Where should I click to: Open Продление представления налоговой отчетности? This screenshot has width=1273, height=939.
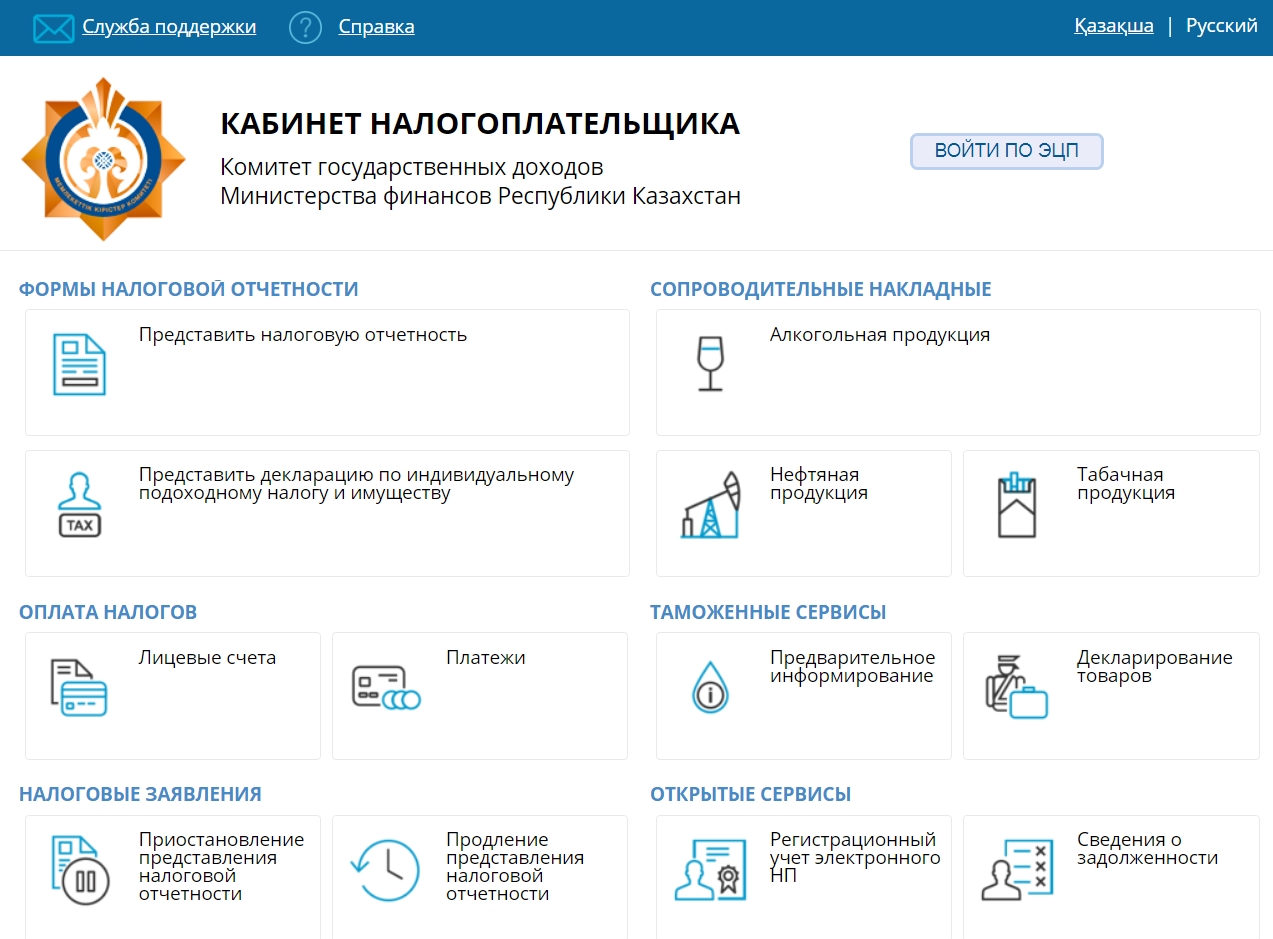[515, 867]
